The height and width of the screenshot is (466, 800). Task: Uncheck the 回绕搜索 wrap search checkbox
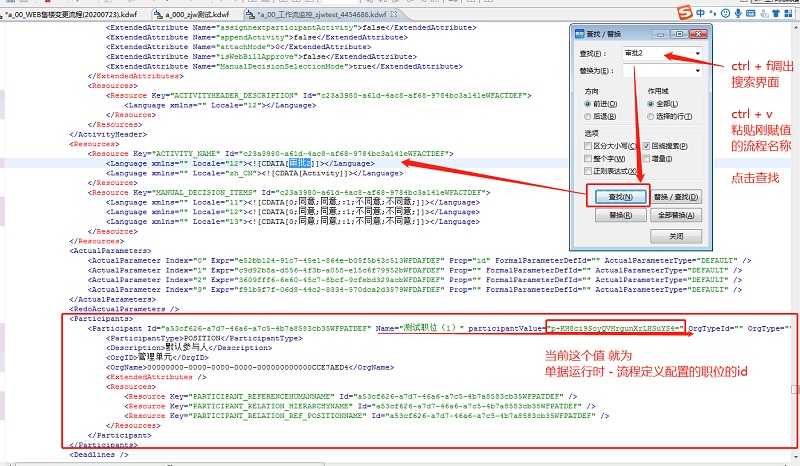pos(647,145)
